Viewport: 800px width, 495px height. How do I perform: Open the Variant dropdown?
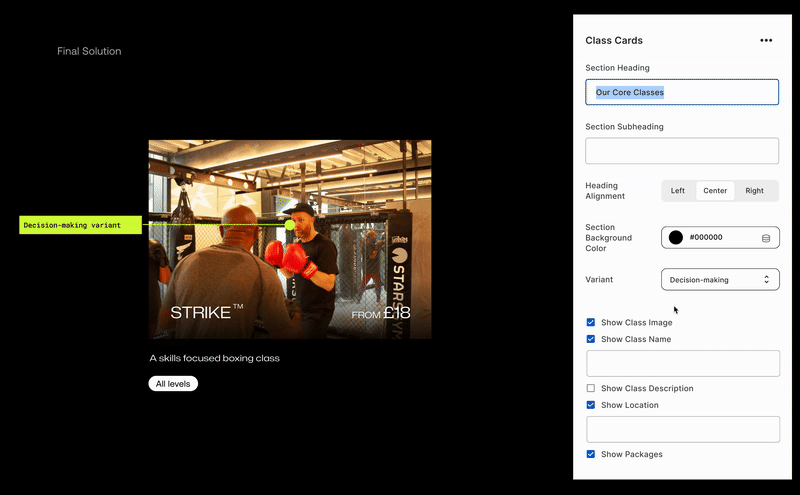[720, 280]
